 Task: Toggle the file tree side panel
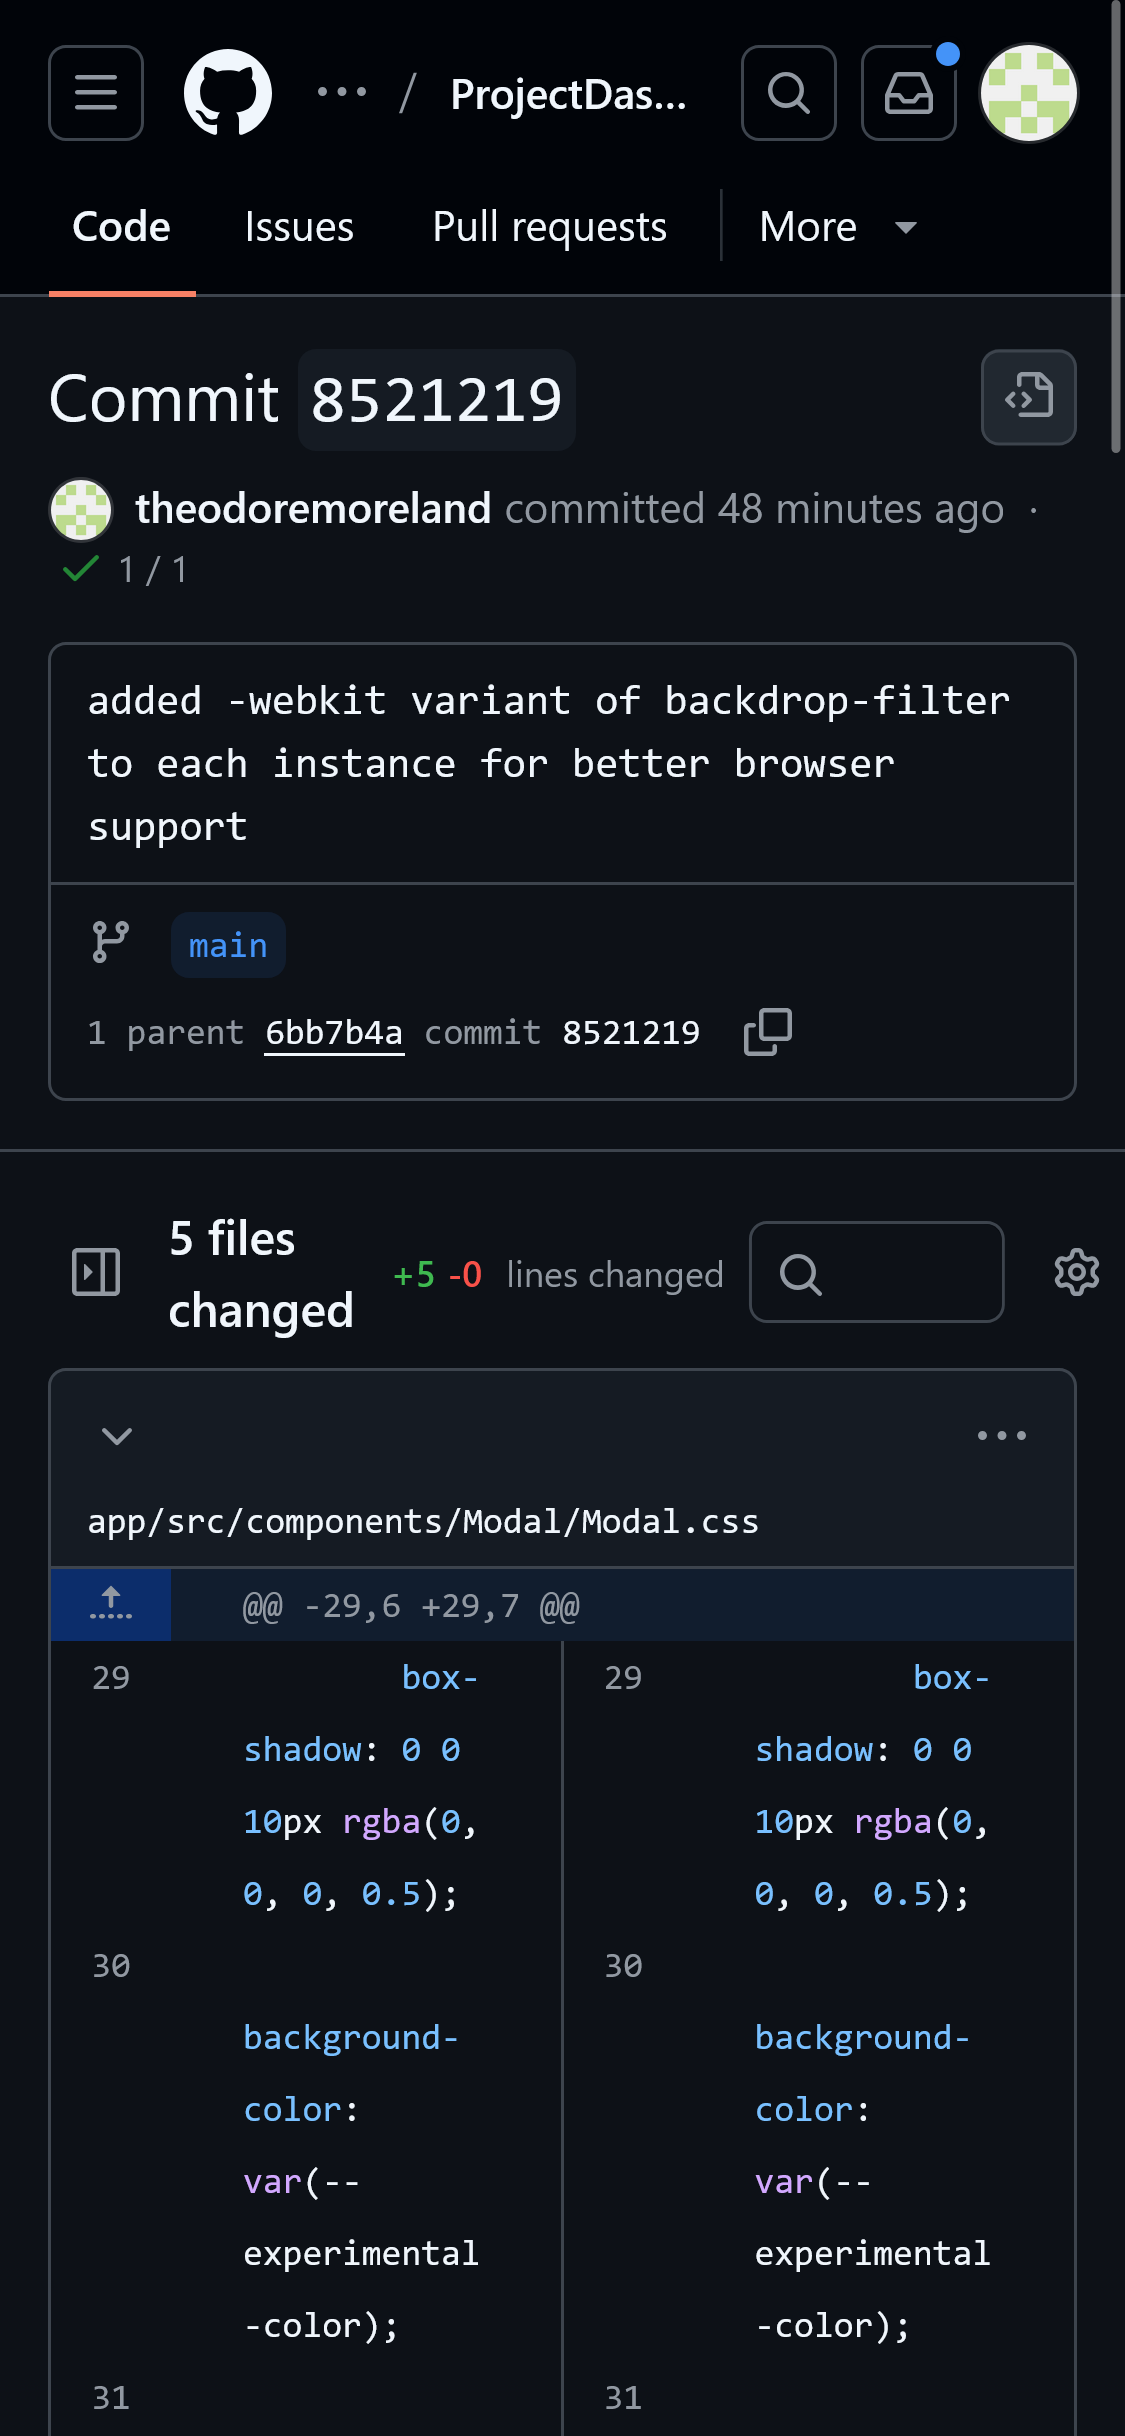click(x=96, y=1273)
